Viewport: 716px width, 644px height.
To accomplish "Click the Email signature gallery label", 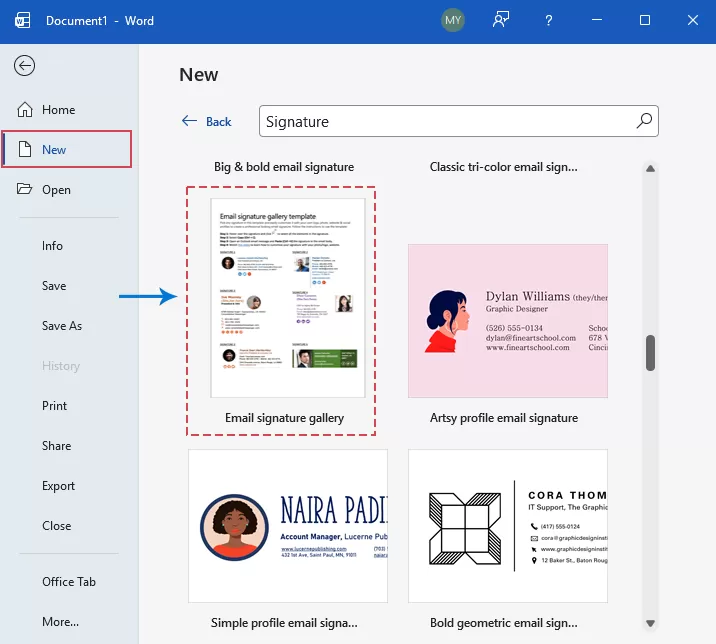I will tap(284, 418).
